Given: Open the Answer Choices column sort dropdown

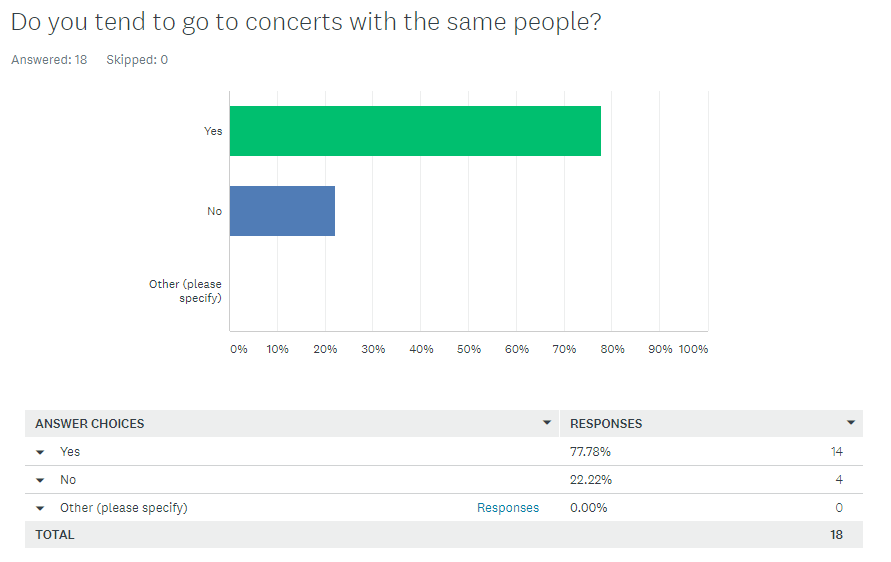Looking at the screenshot, I should [547, 423].
